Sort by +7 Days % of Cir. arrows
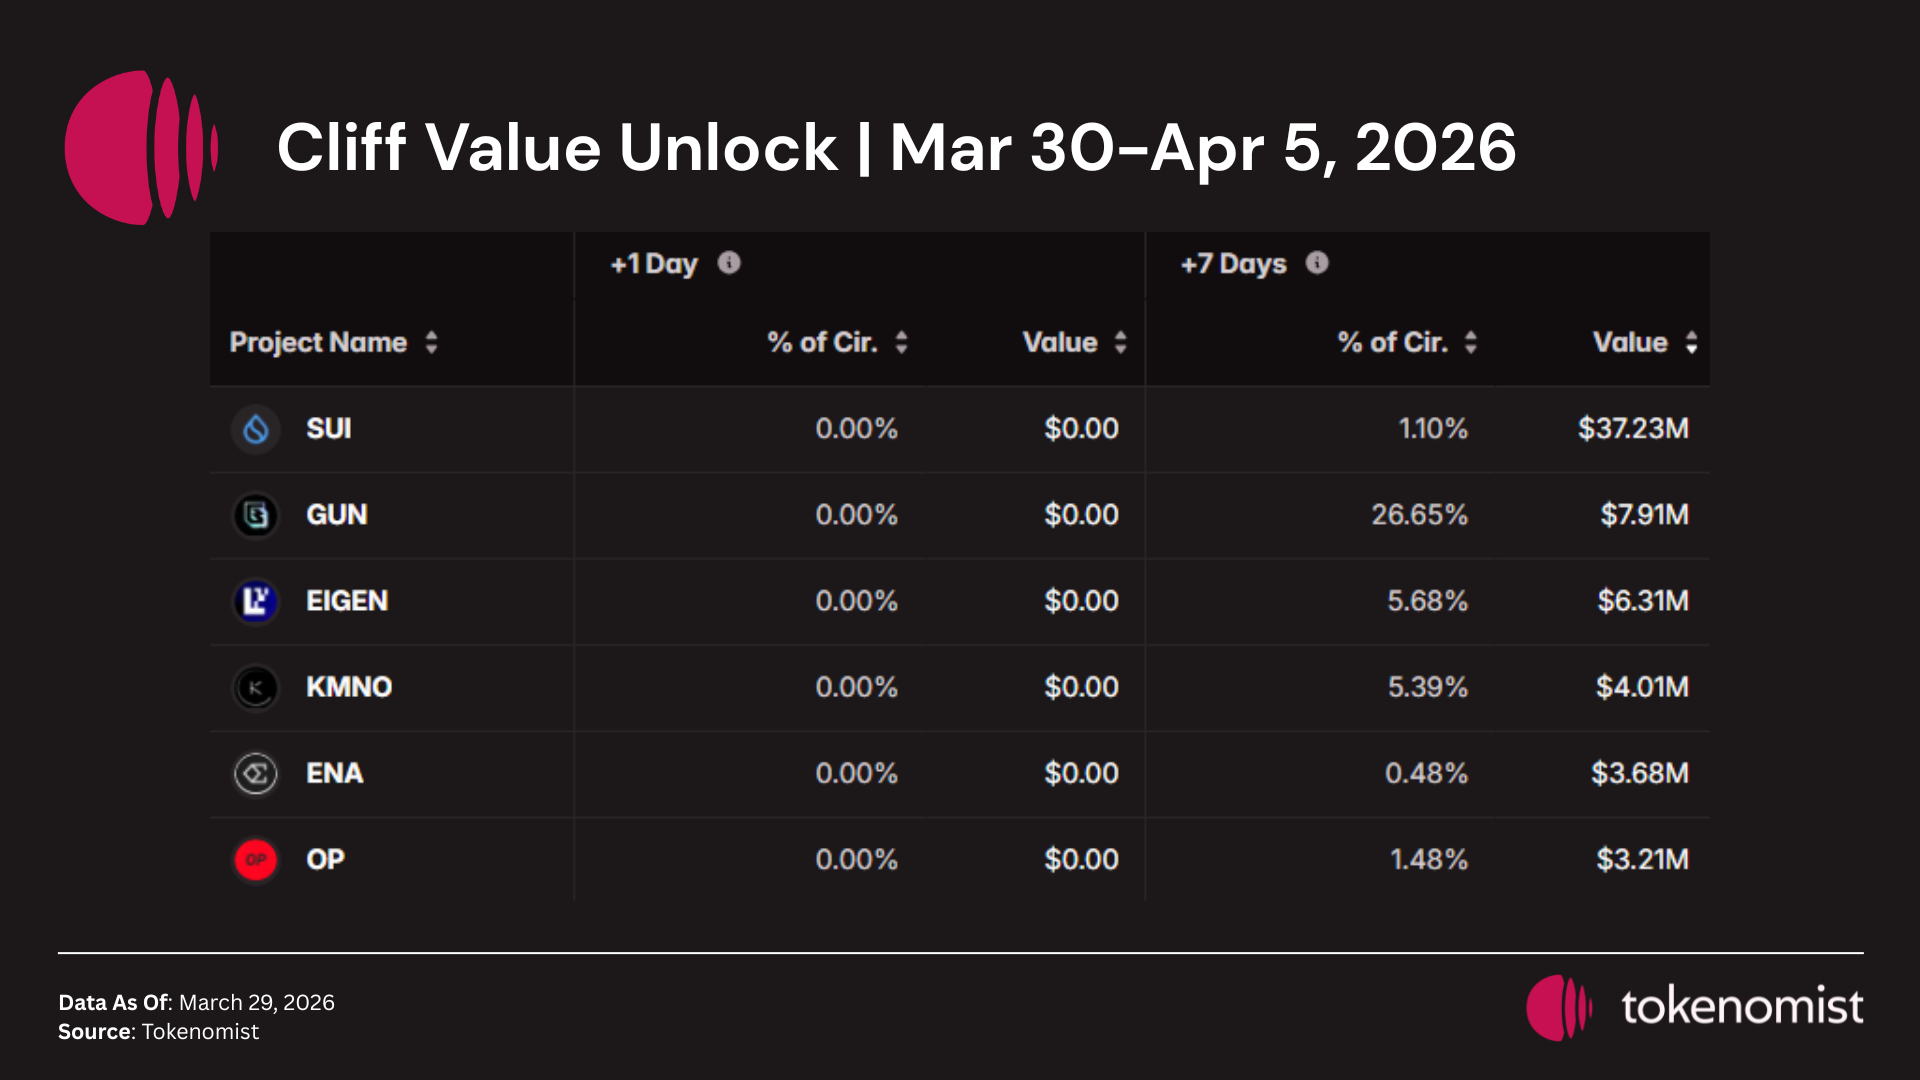Viewport: 1920px width, 1080px height. click(1470, 343)
